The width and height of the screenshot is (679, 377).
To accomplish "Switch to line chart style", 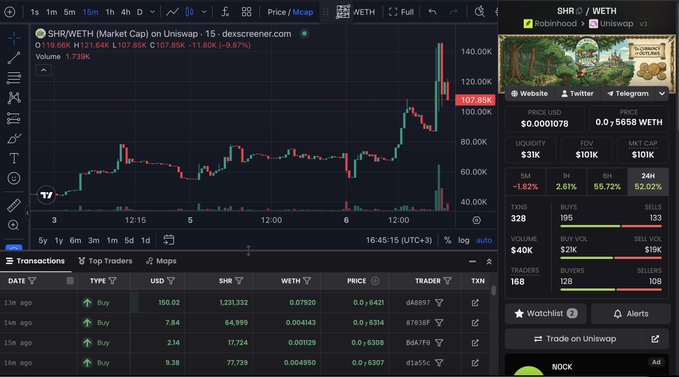I will click(x=172, y=12).
